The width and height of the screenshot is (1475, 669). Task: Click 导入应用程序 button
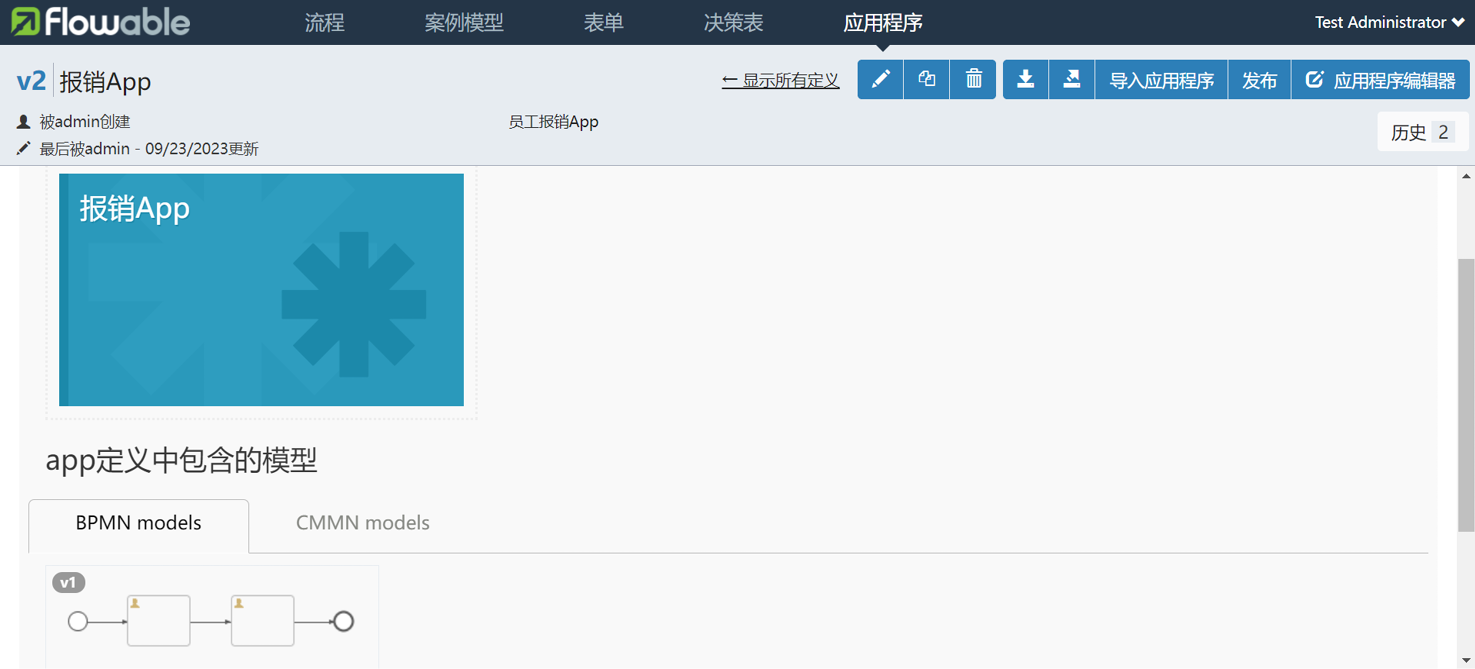[1161, 80]
